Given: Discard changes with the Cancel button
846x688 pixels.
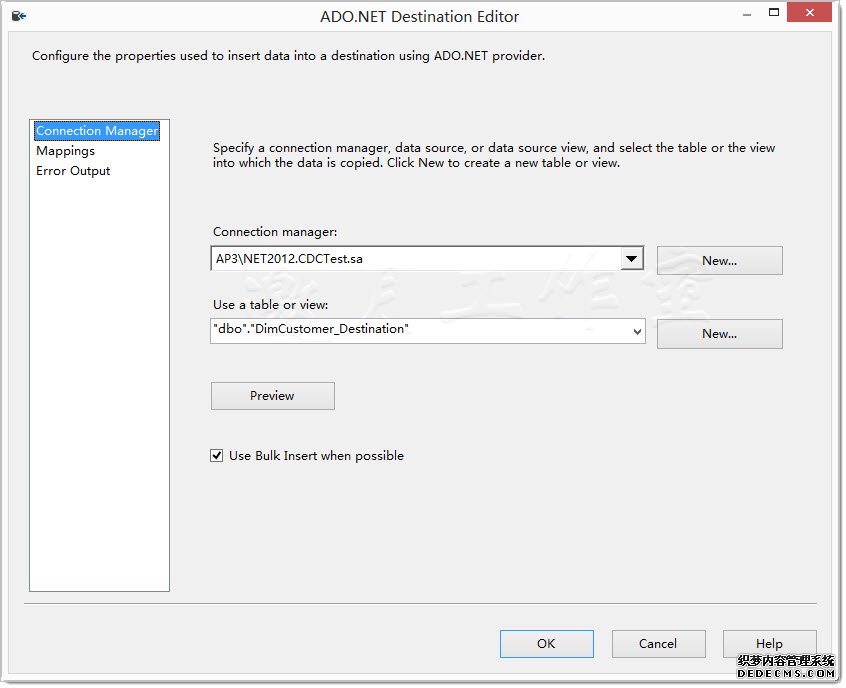Looking at the screenshot, I should pos(658,644).
